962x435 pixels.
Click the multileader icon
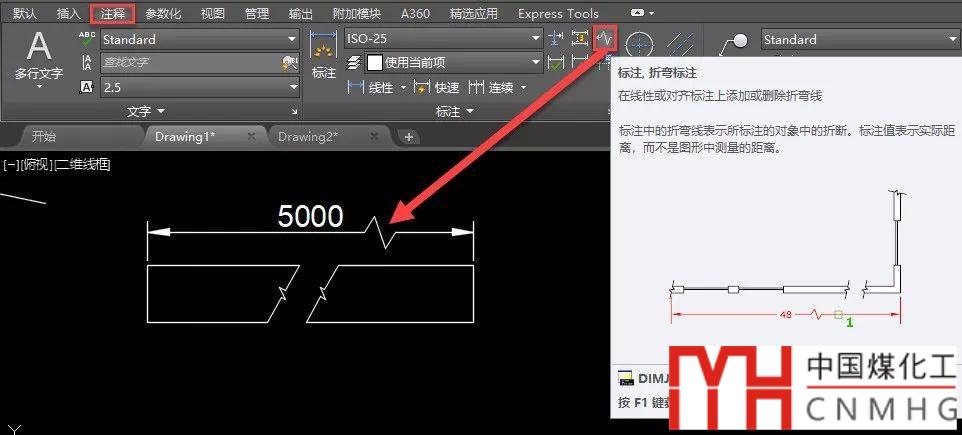point(734,45)
